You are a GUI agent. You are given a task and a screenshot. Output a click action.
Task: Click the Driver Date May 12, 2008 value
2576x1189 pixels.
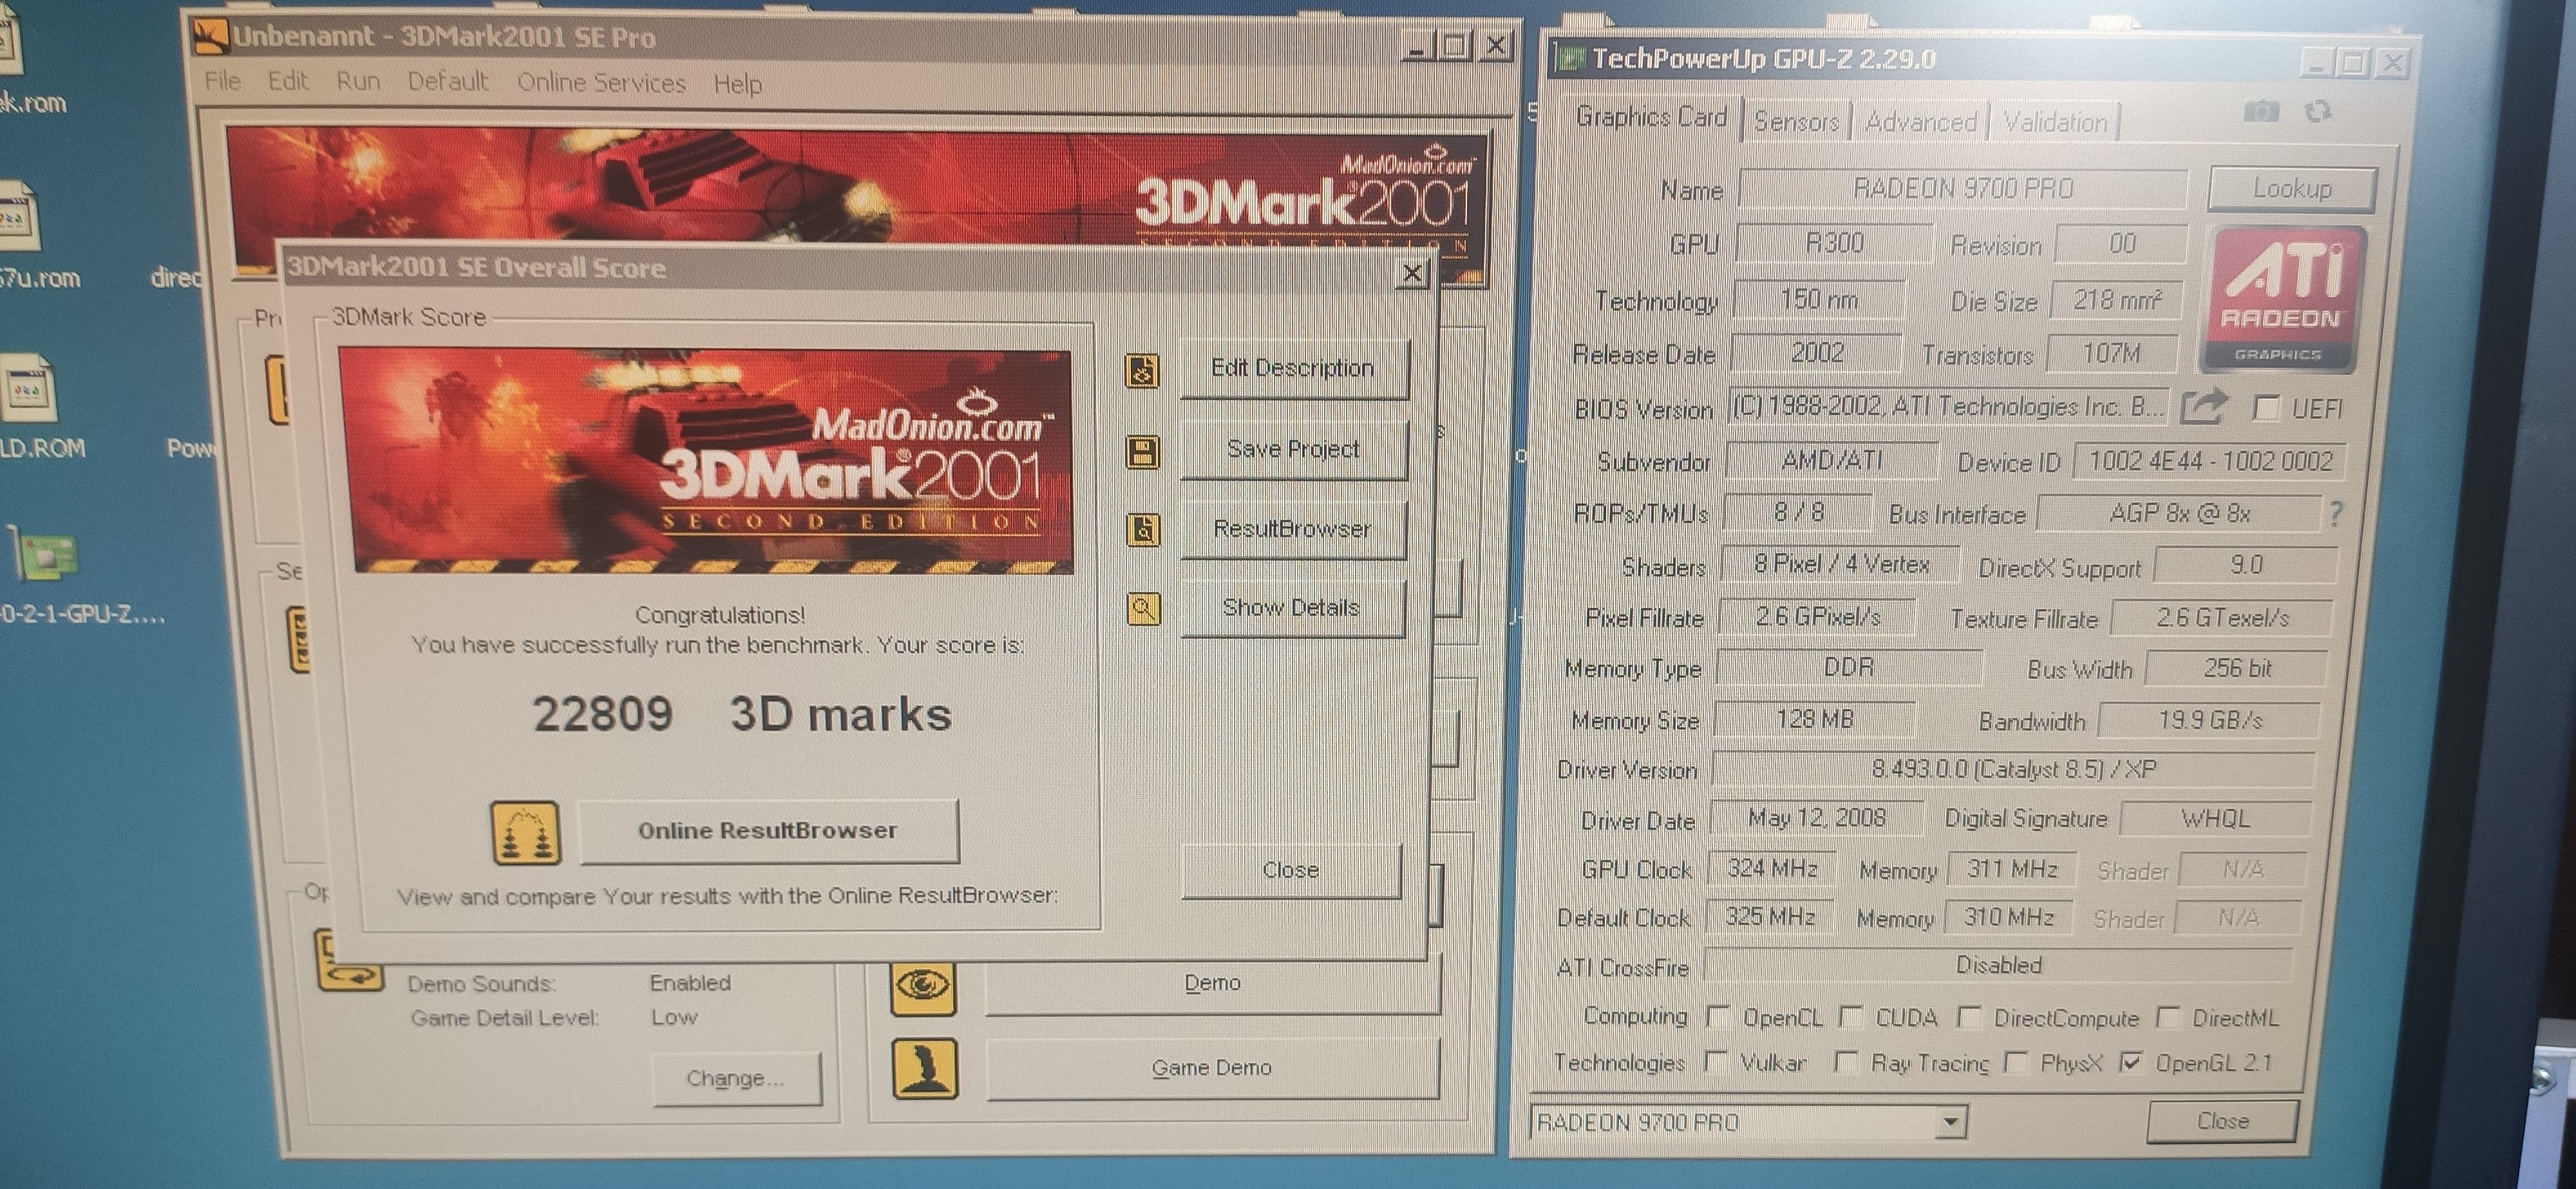(1817, 818)
